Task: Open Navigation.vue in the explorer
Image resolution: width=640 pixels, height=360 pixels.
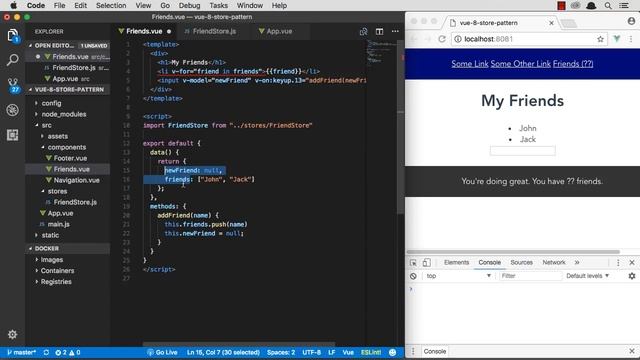Action: [76, 180]
